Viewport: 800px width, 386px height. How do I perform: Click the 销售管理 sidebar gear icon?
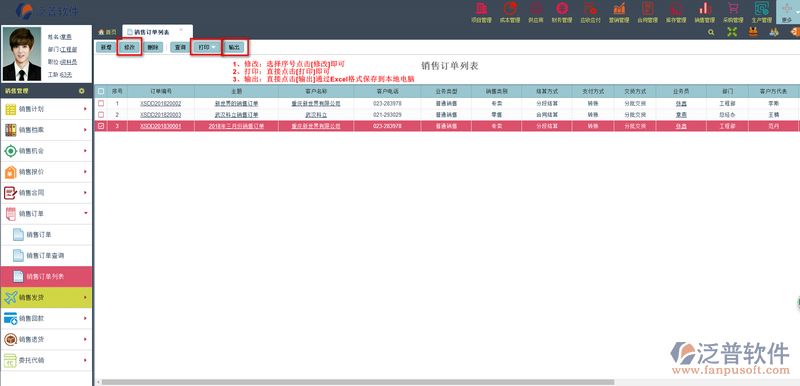pyautogui.click(x=81, y=91)
